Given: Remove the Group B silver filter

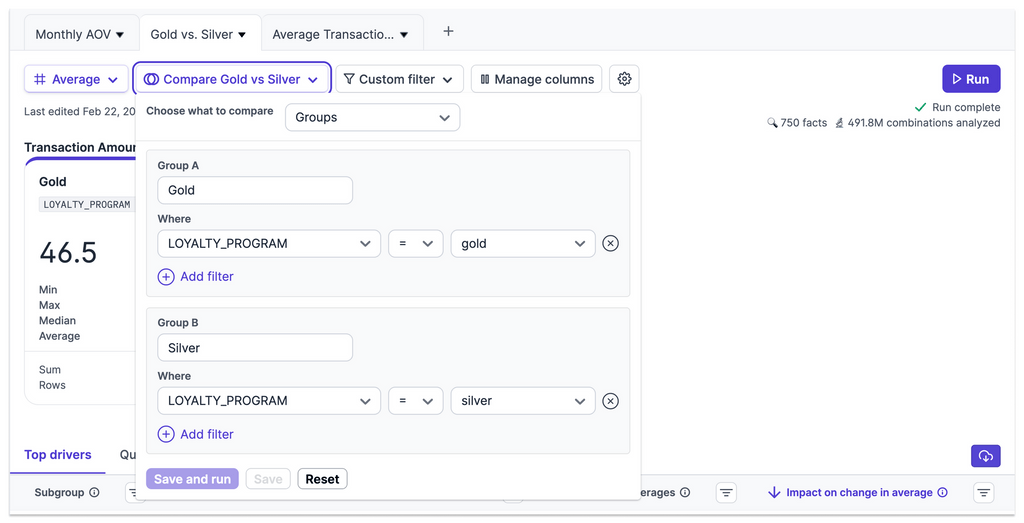Looking at the screenshot, I should (610, 401).
